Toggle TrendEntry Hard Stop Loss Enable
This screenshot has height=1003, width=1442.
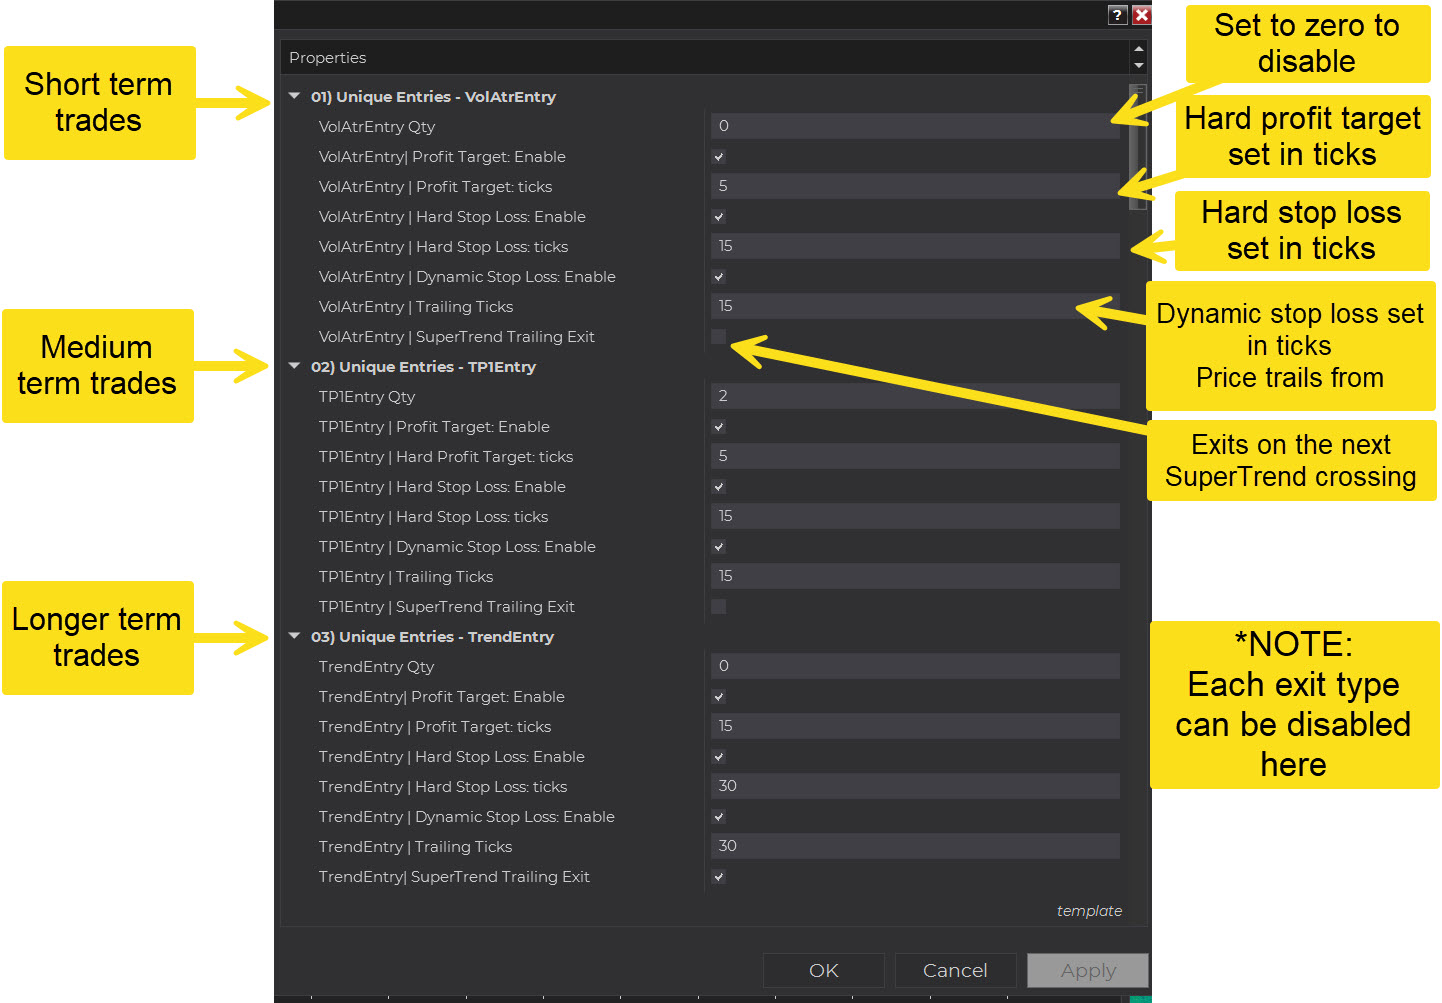[718, 757]
